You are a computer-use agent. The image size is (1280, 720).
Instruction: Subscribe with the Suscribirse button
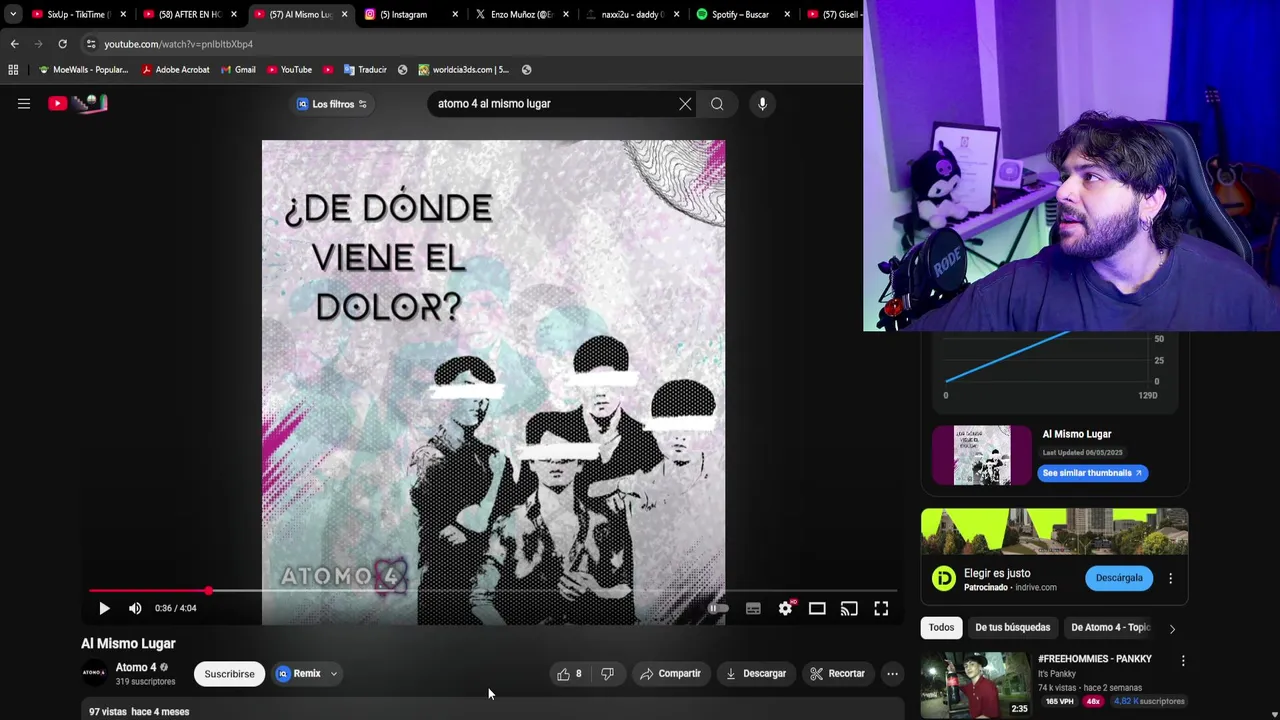[x=229, y=674]
